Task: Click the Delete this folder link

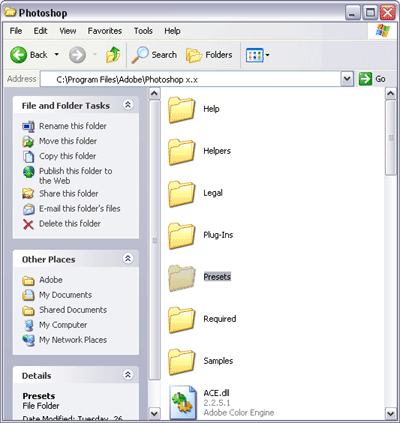Action: [70, 224]
